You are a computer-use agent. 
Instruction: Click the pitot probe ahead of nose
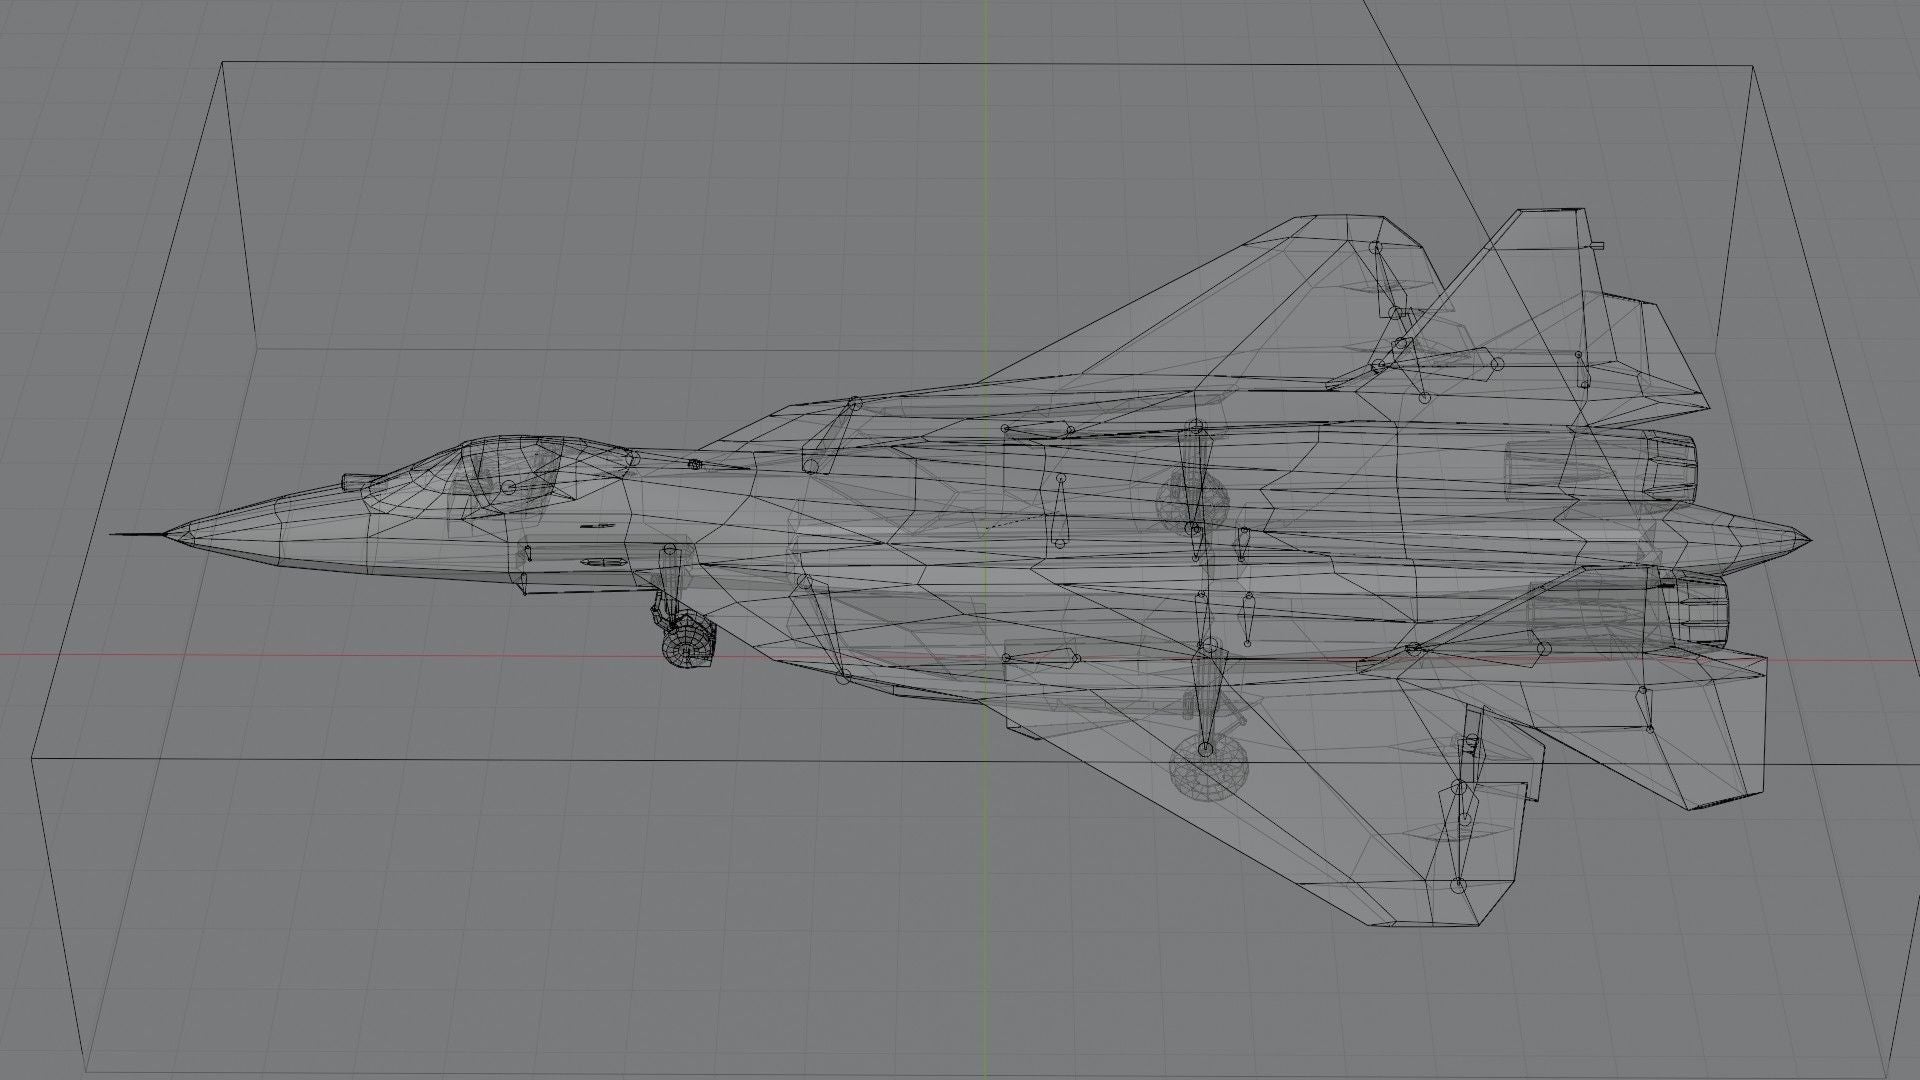pyautogui.click(x=135, y=534)
